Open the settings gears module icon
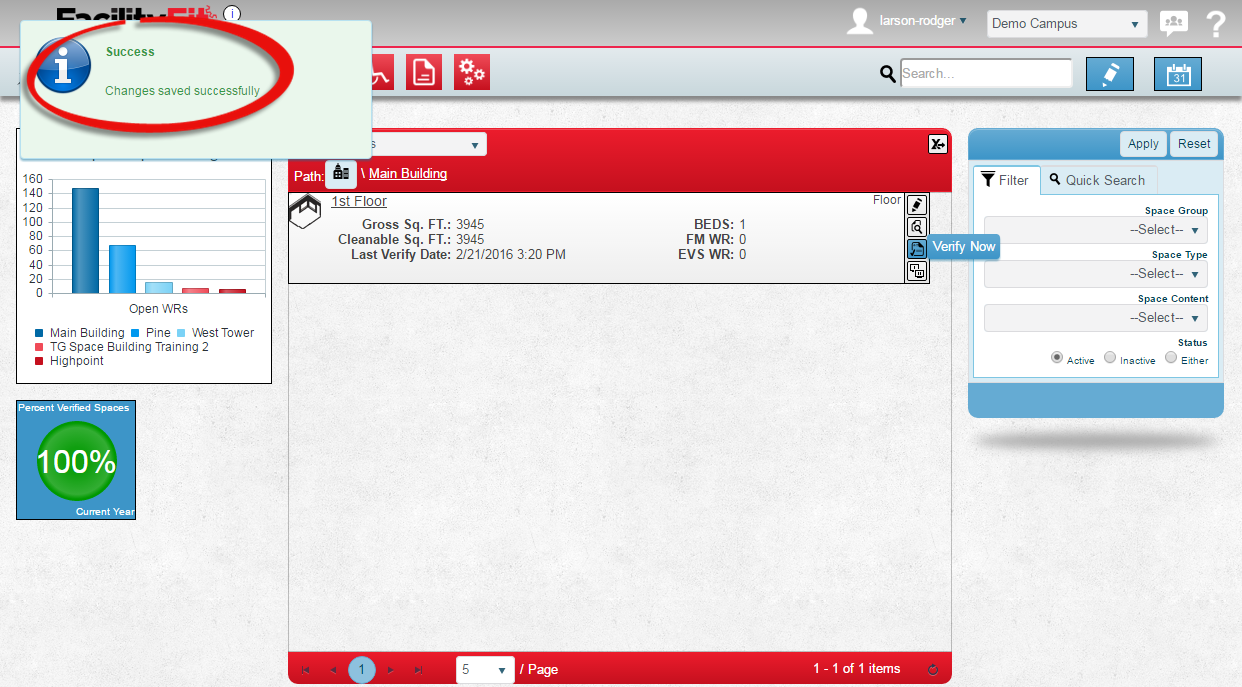This screenshot has height=687, width=1242. [x=471, y=73]
